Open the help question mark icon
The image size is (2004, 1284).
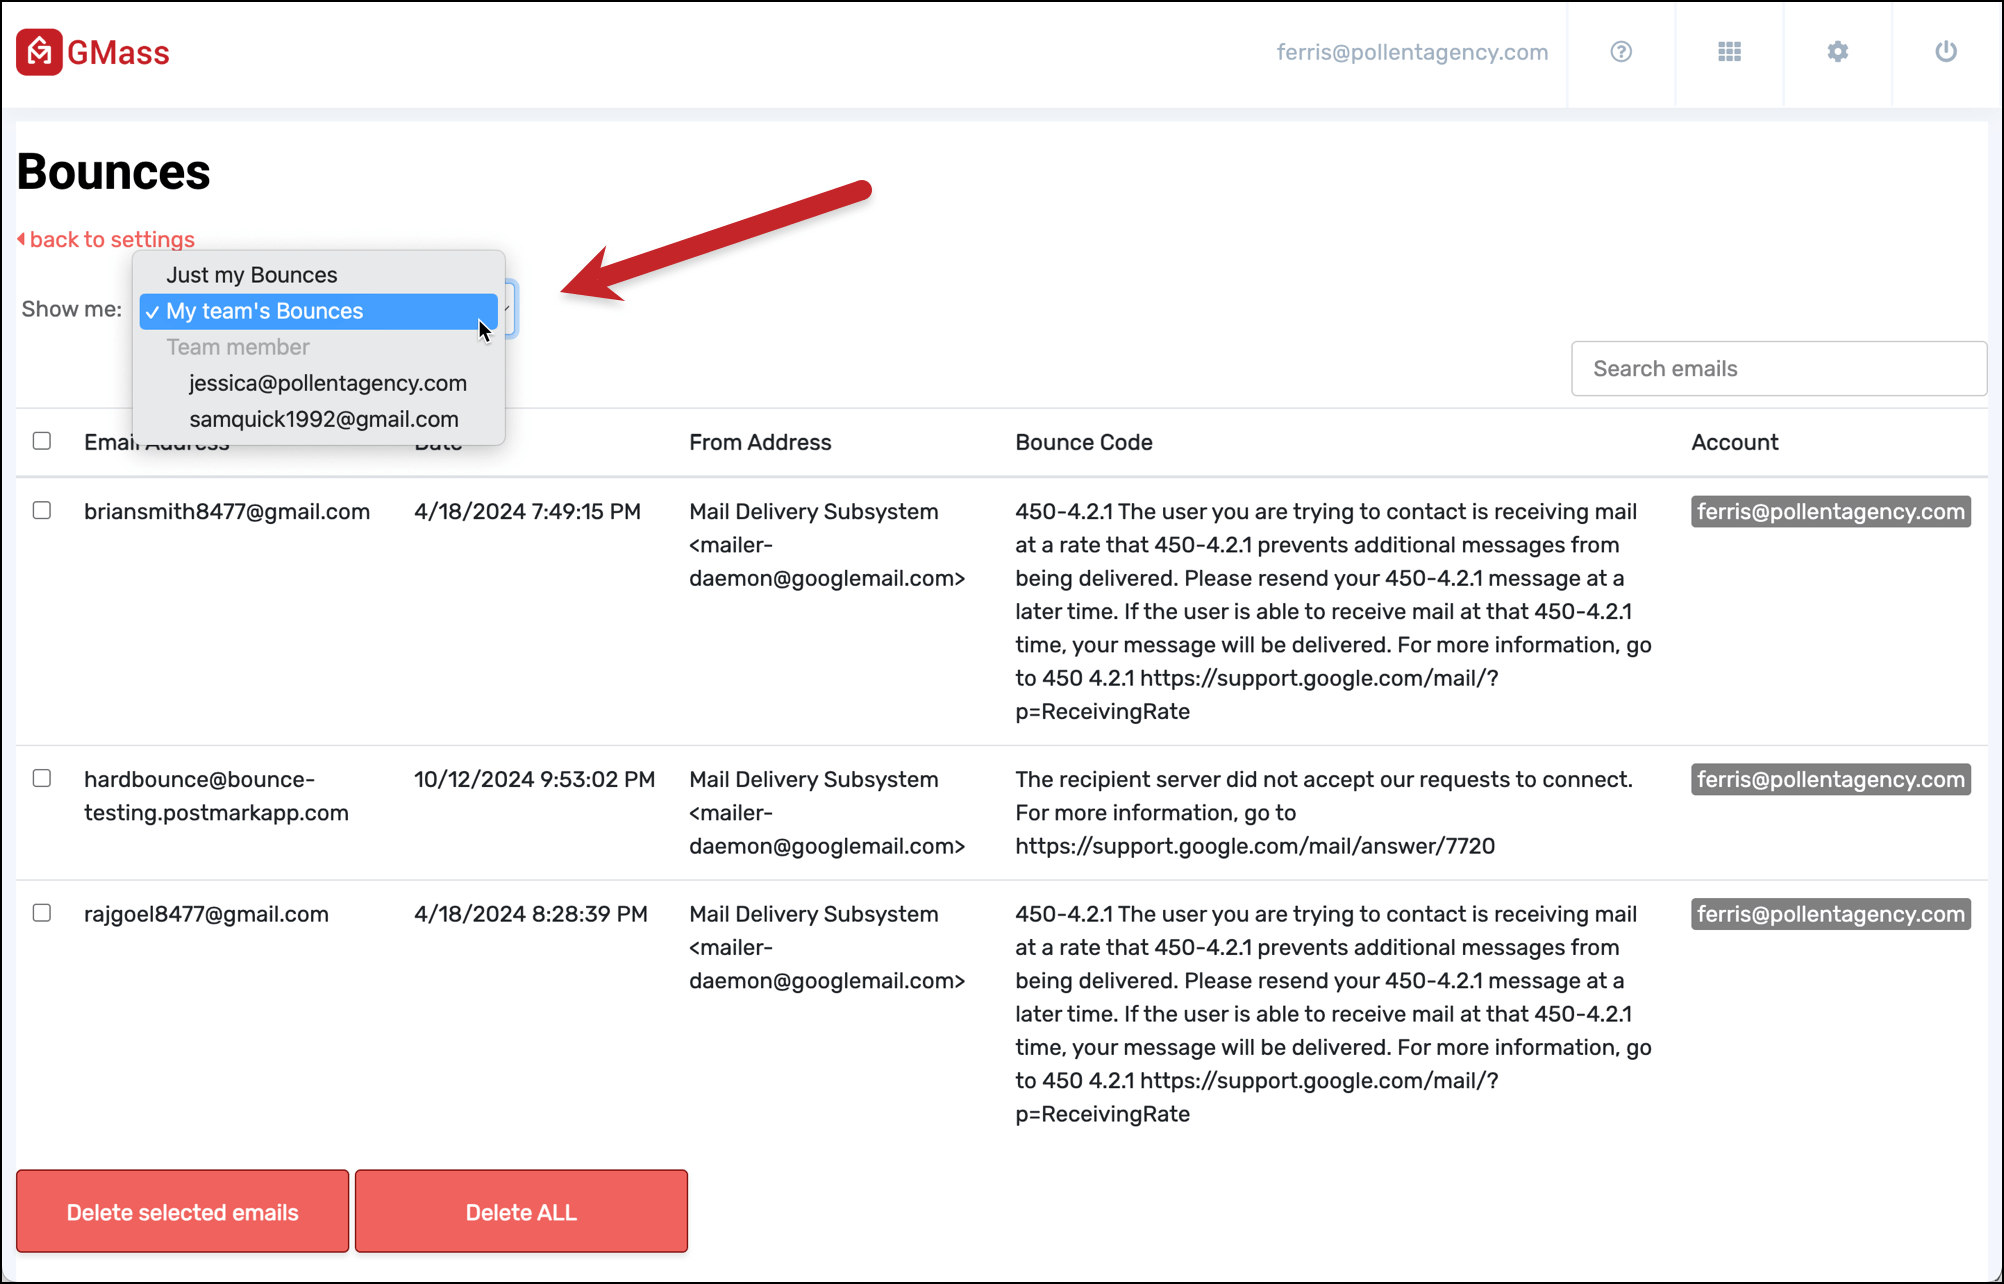(1621, 52)
